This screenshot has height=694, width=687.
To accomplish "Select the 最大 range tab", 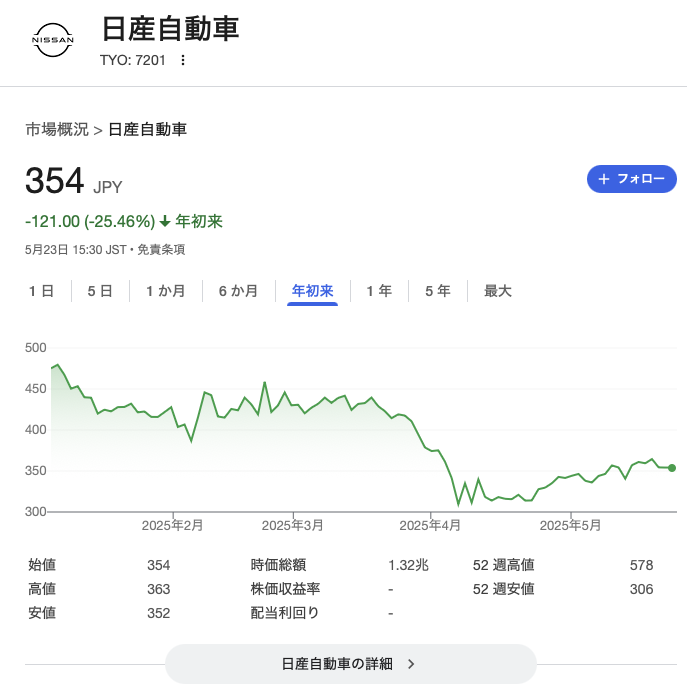I will coord(498,291).
